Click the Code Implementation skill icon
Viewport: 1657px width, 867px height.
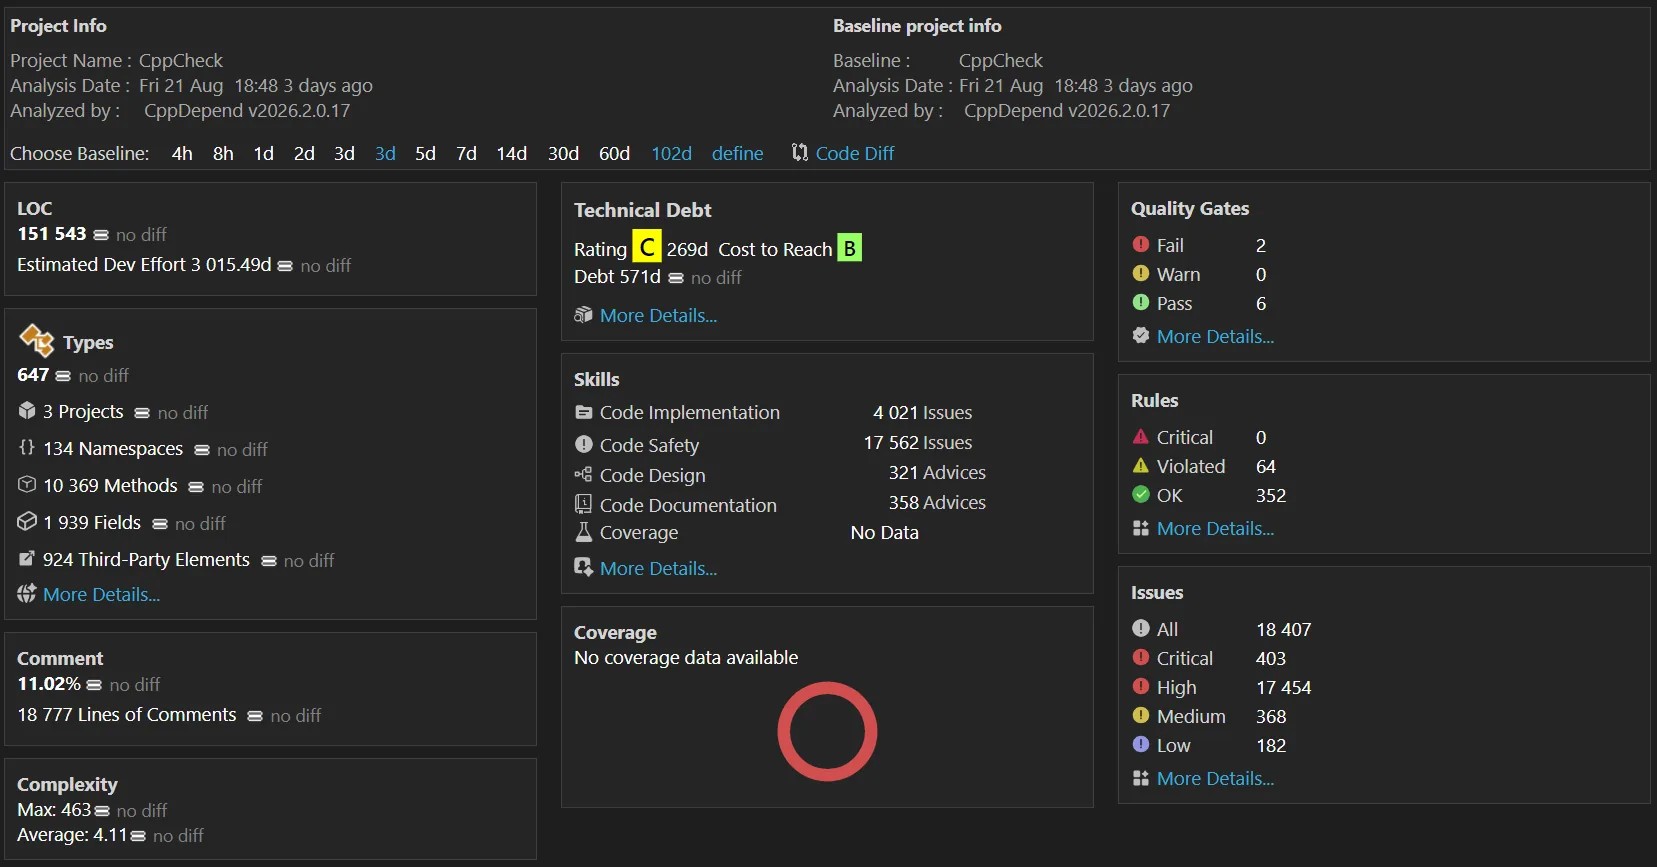point(584,412)
